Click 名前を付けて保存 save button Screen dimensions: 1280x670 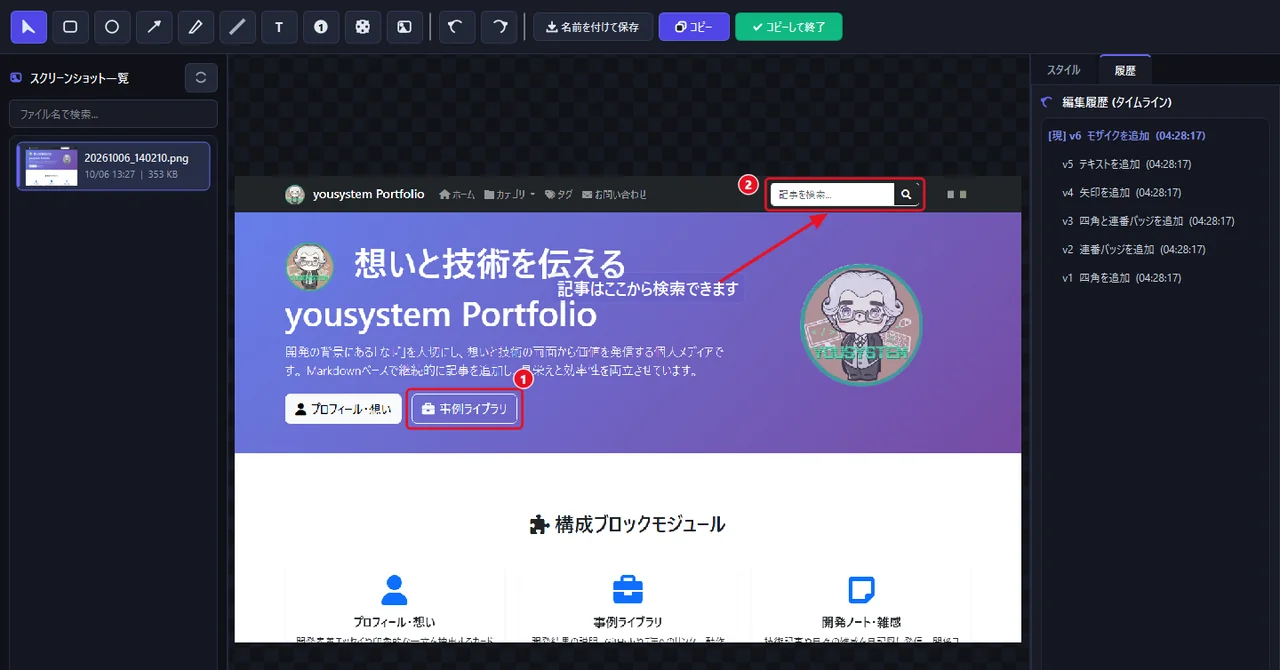tap(593, 27)
